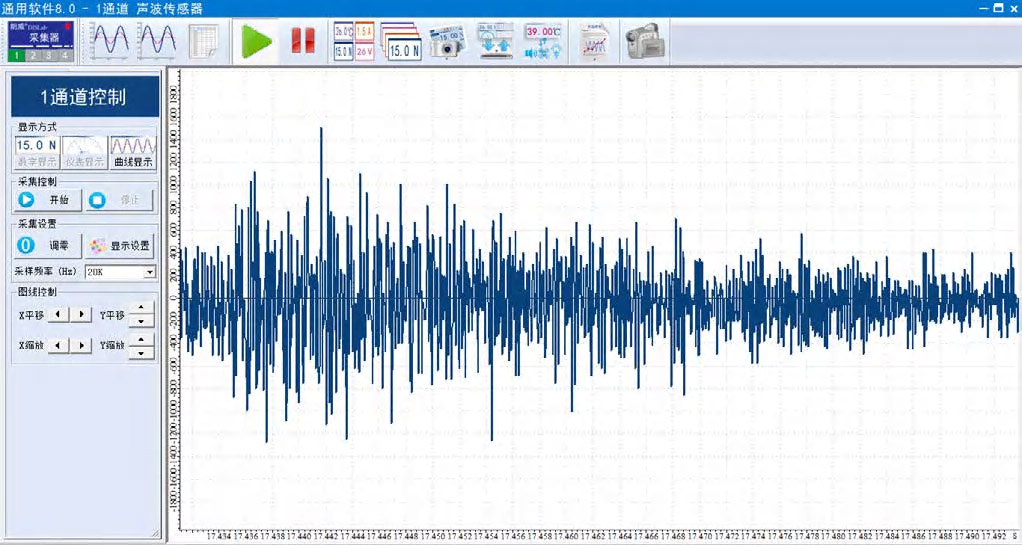Screen dimensions: 1022x545
Task: Take a snapshot with the camera icon
Action: pos(447,42)
